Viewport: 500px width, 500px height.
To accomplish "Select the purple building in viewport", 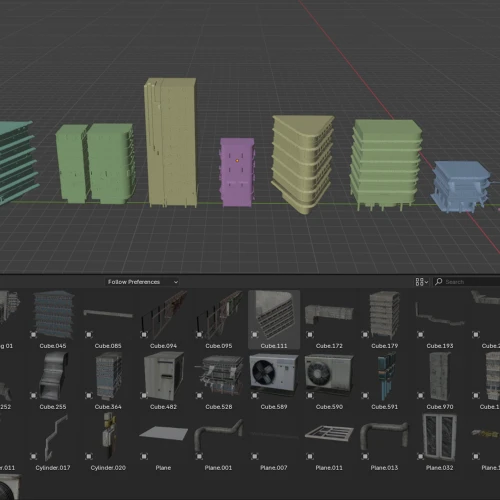I will coord(237,172).
